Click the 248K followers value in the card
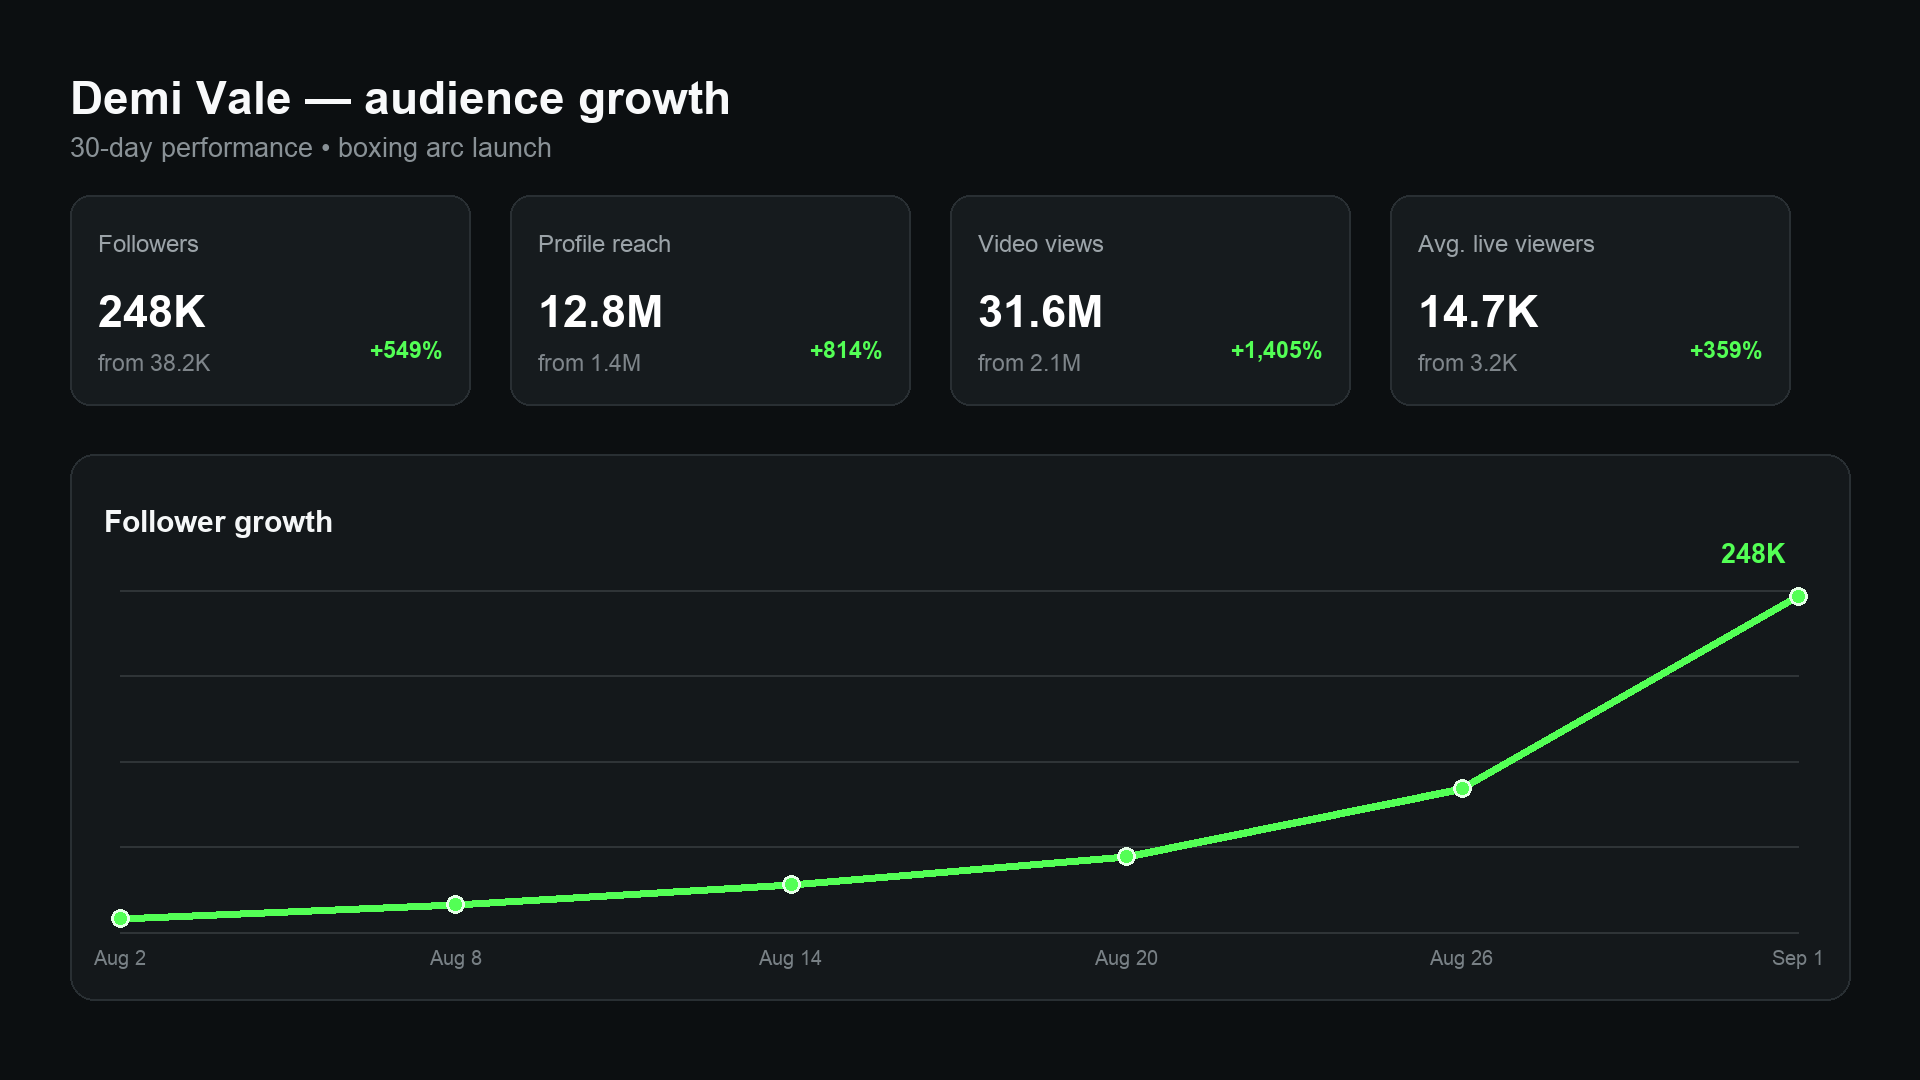 (152, 311)
